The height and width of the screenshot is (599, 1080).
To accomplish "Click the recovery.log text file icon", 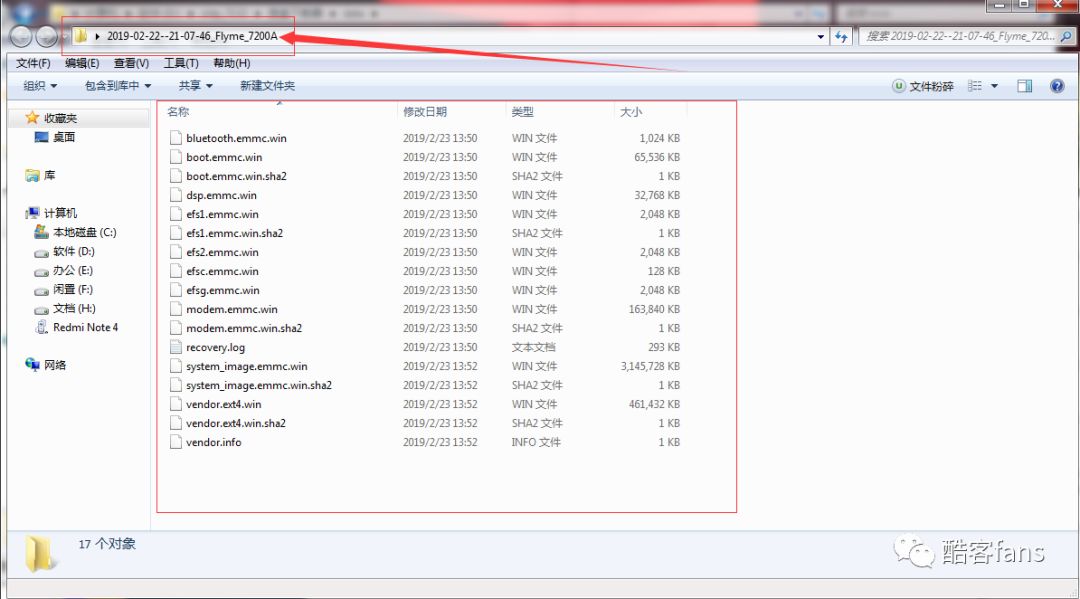I will point(176,347).
